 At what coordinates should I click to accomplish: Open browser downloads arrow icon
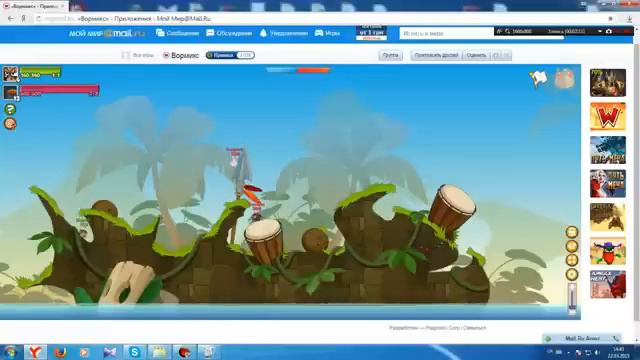[x=630, y=19]
